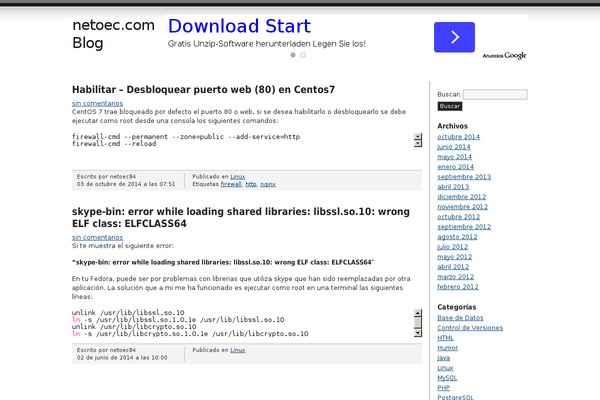The height and width of the screenshot is (400, 600).
Task: Select the first ad carousel dot
Action: click(x=293, y=55)
